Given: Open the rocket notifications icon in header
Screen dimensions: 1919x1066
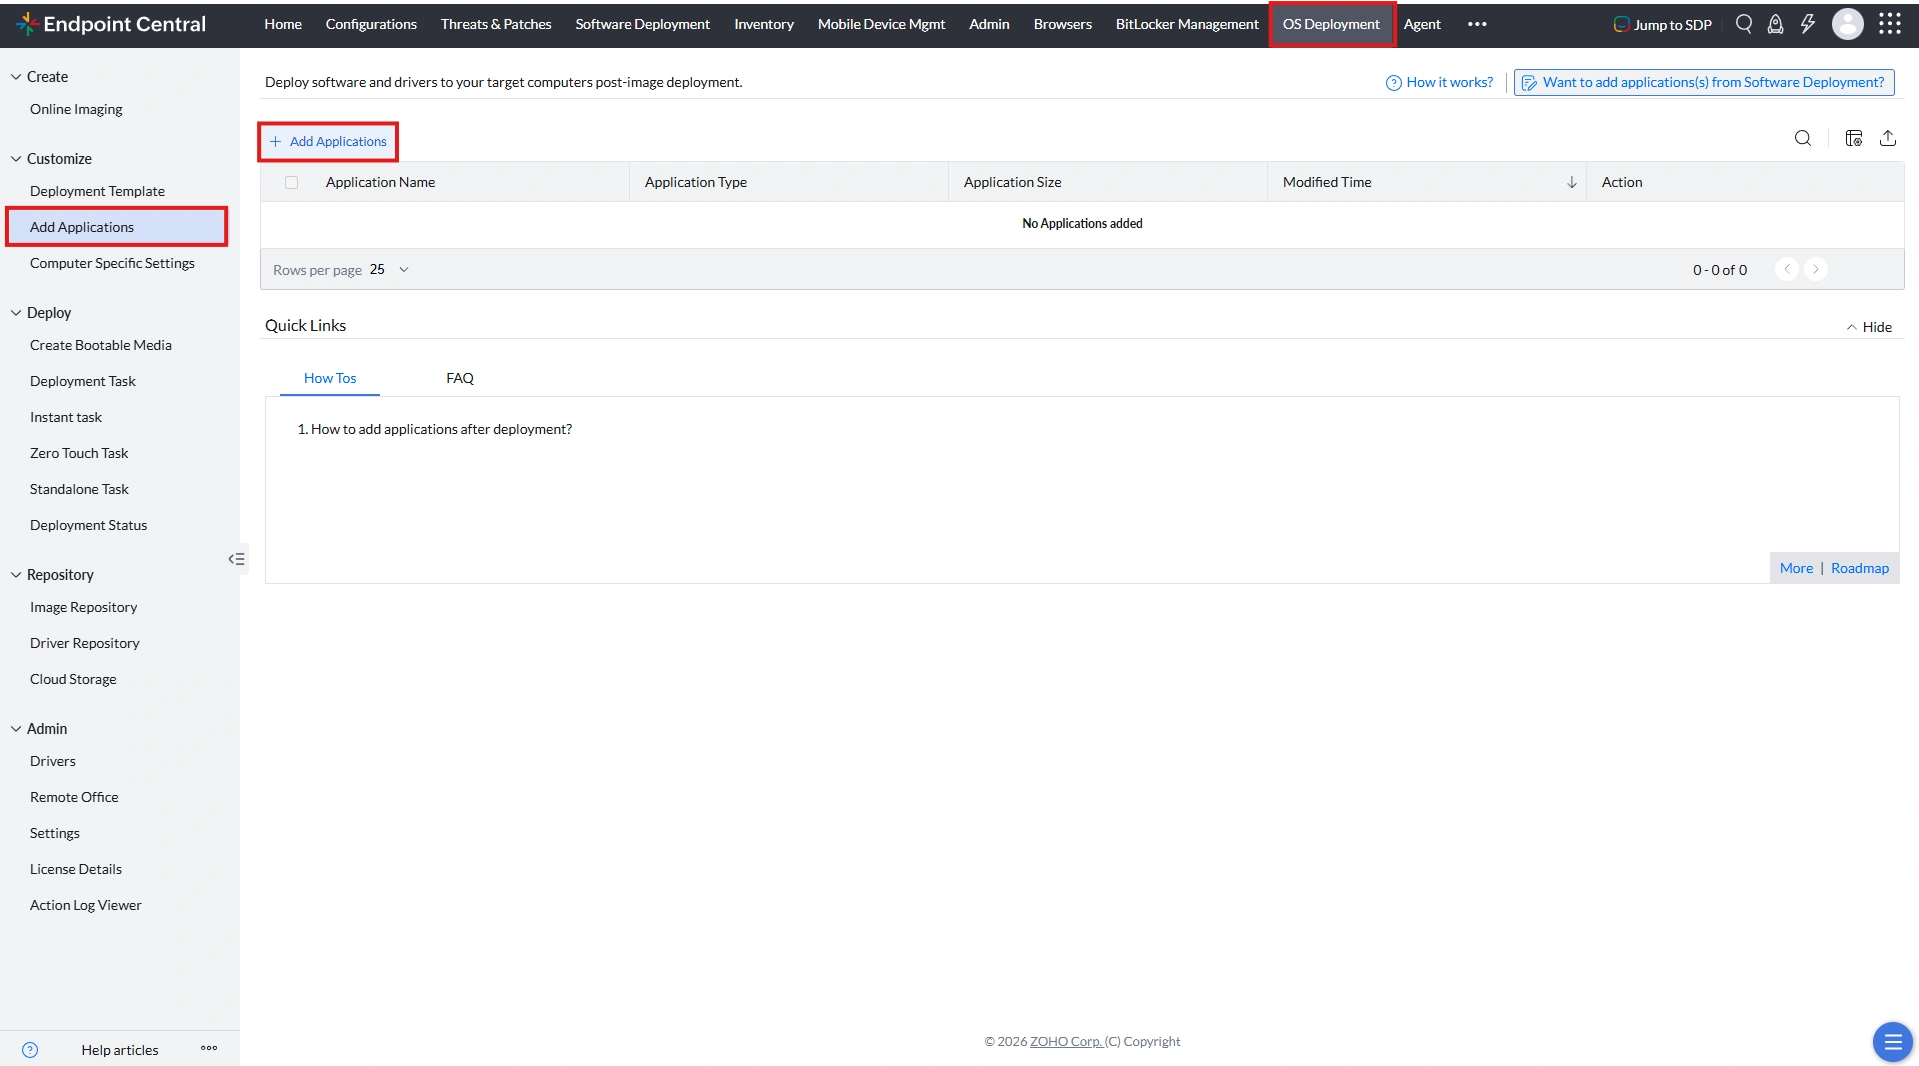Looking at the screenshot, I should [x=1776, y=24].
